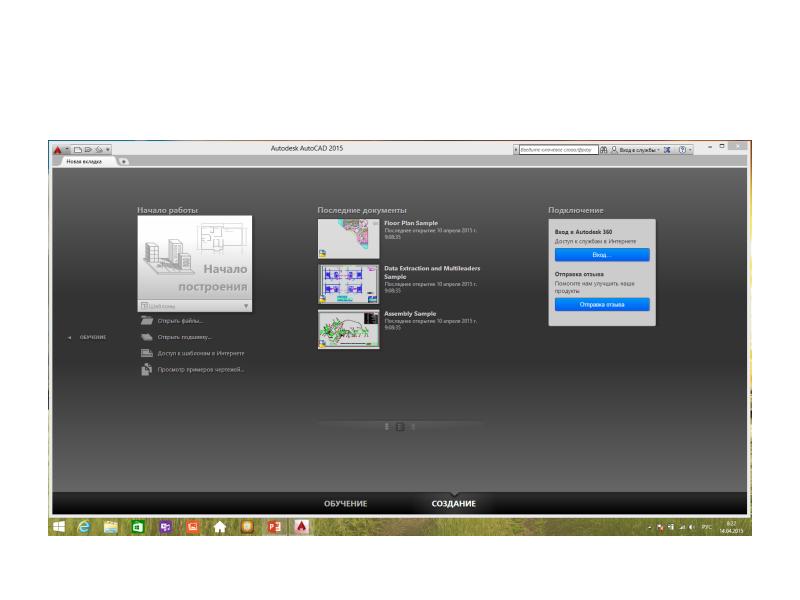Click Data Extraction and Multileaders Sample title

(x=432, y=272)
